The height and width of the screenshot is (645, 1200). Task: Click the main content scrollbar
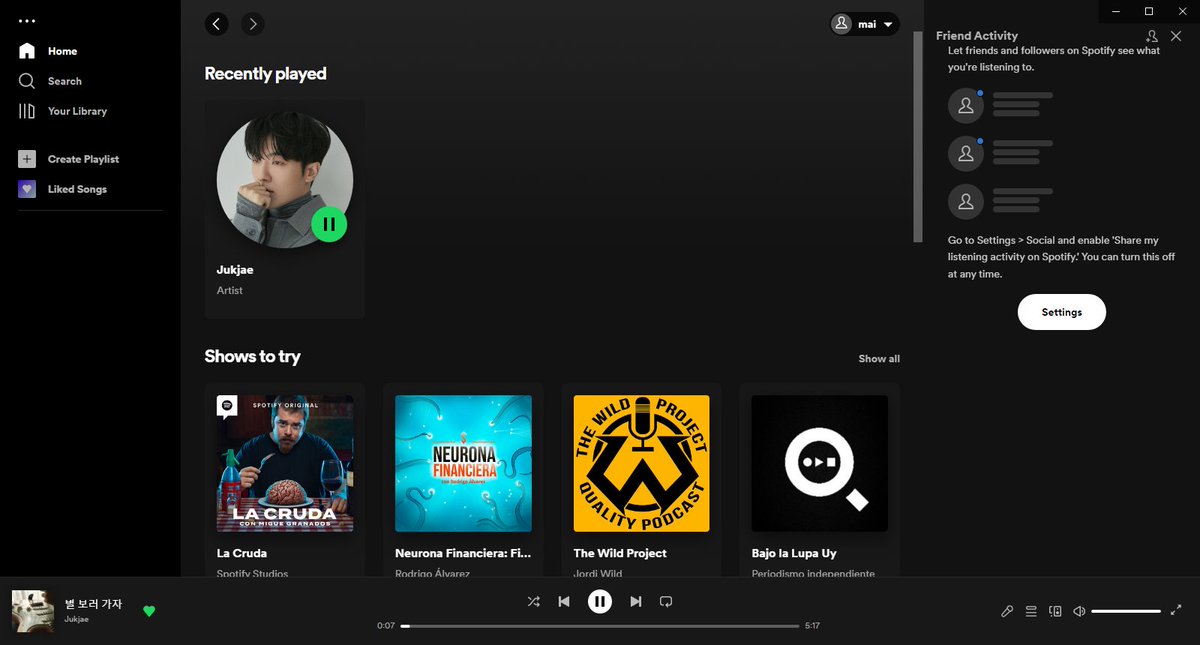[x=918, y=137]
